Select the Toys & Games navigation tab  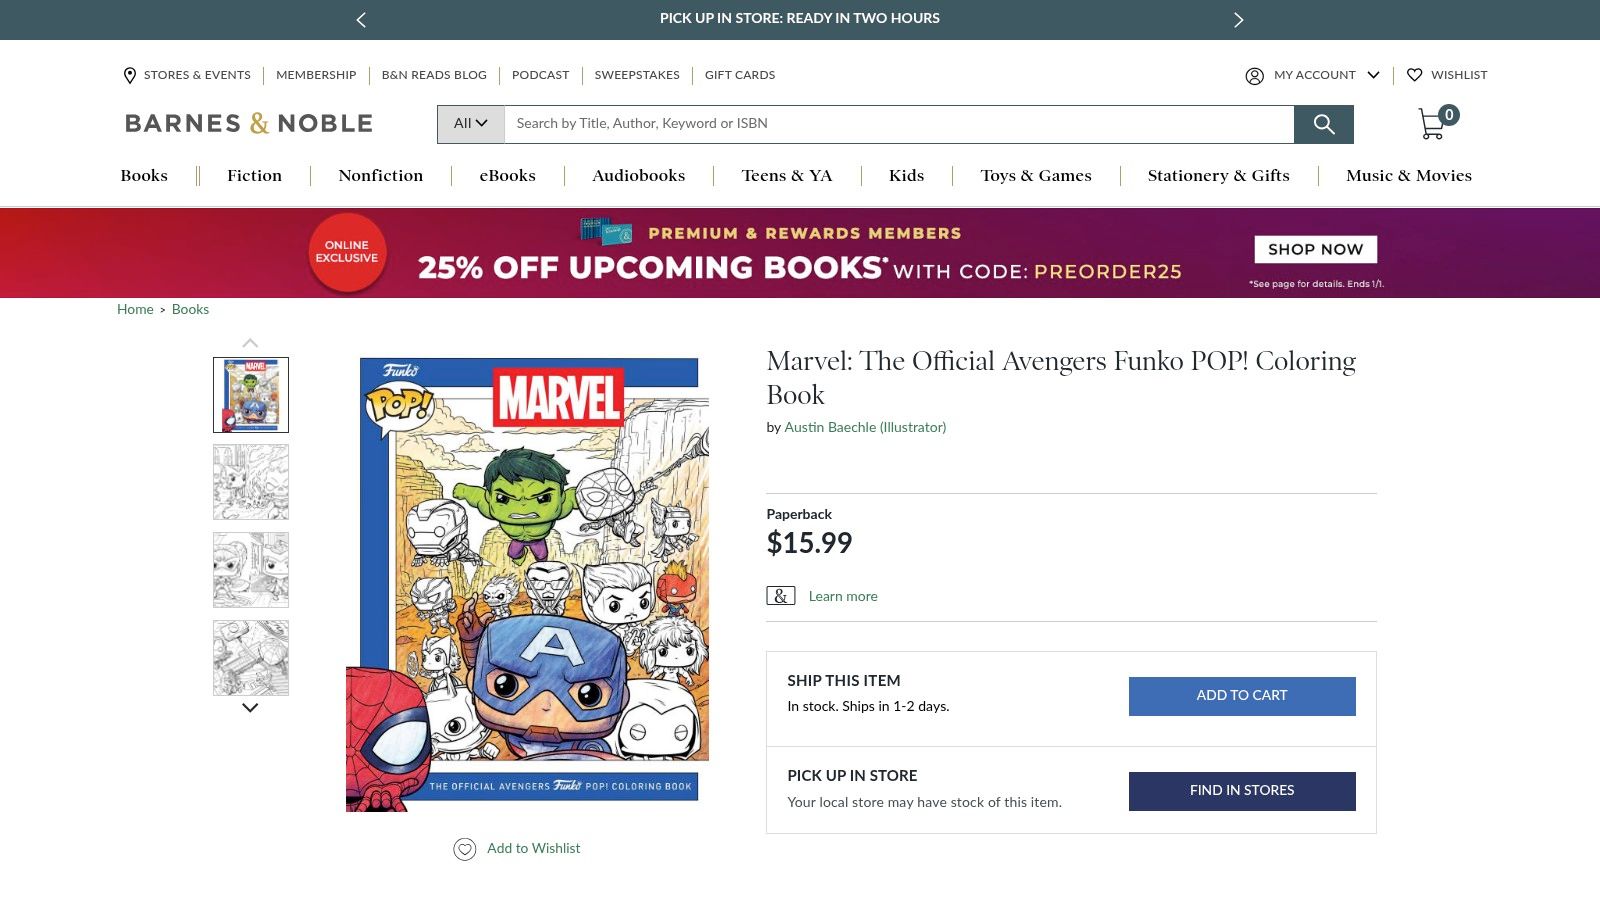coord(1035,175)
